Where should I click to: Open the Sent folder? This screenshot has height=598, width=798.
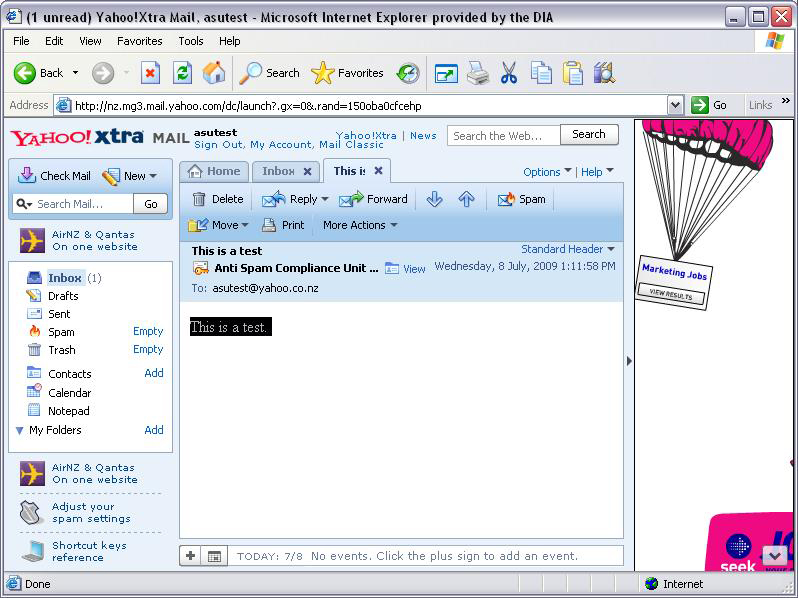(59, 314)
